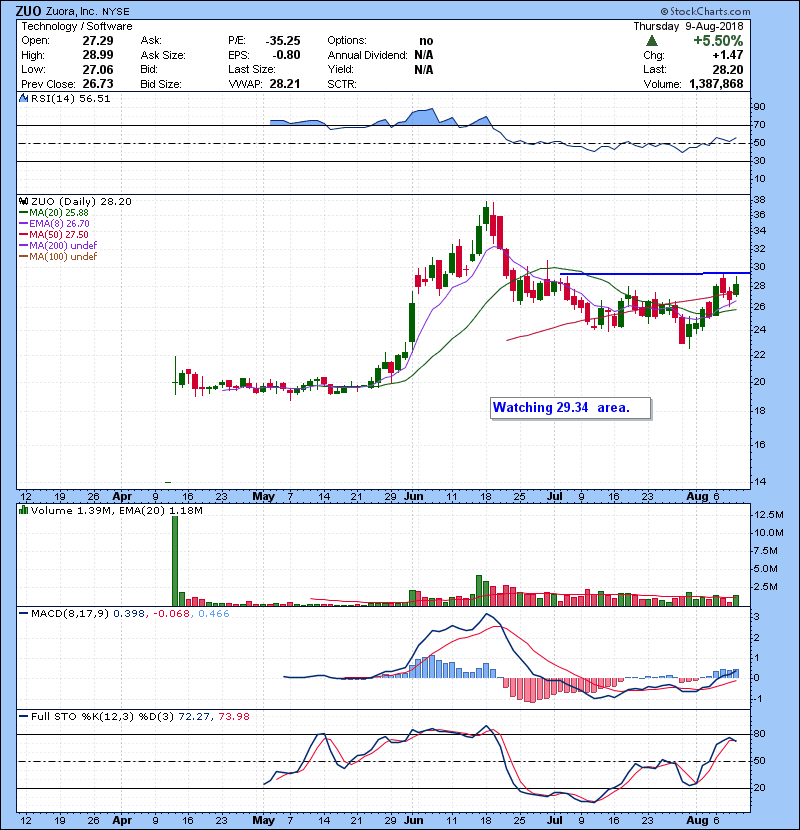The width and height of the screenshot is (800, 830).
Task: Click the Last Size label
Action: click(251, 69)
